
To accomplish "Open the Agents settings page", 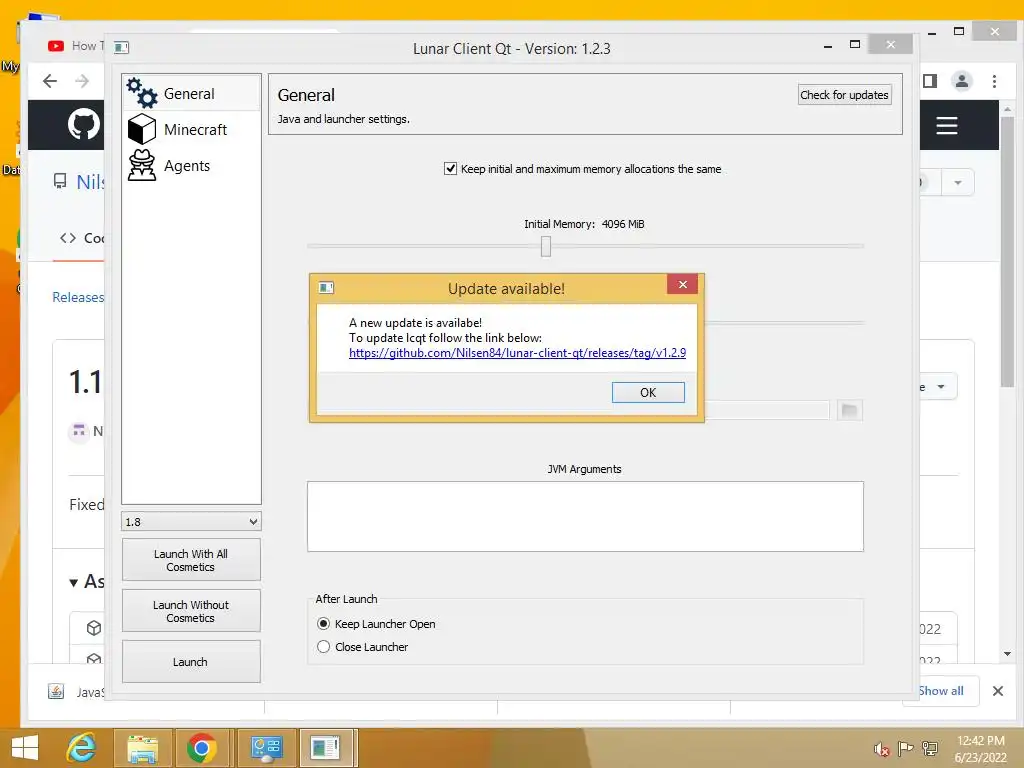I will (191, 165).
